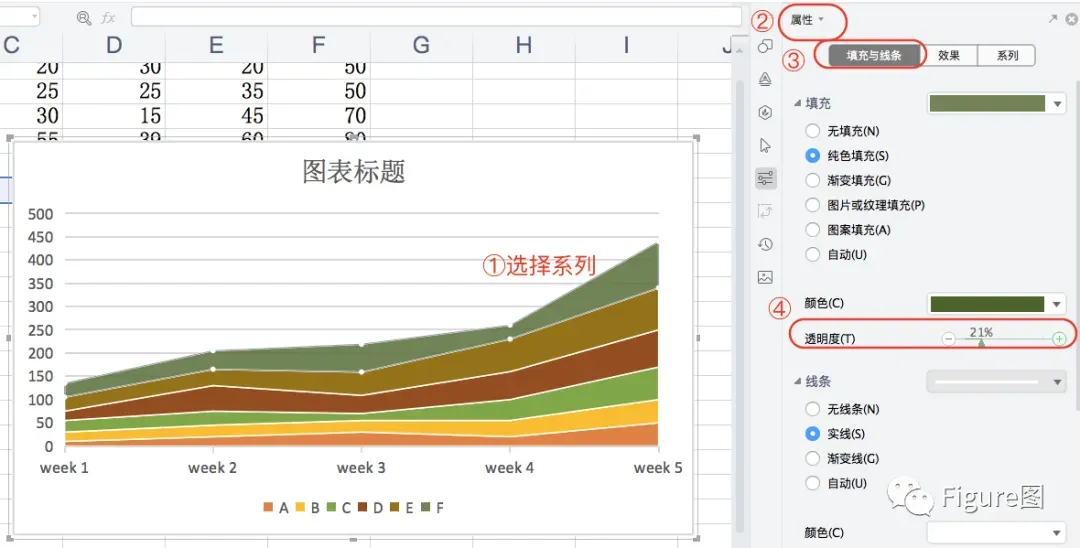Click the fill preset green color swatch
1080x548 pixels.
click(987, 103)
